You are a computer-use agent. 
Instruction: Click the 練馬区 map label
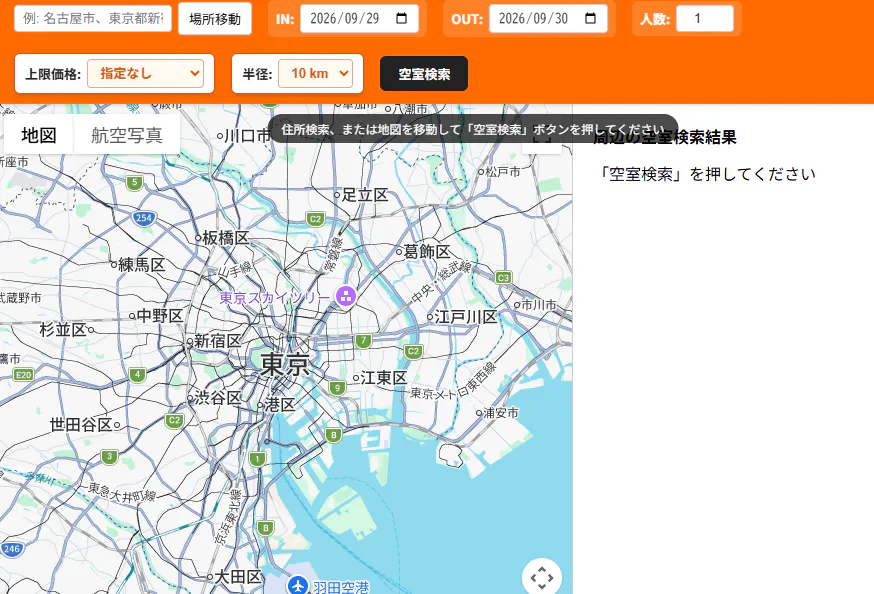point(142,264)
